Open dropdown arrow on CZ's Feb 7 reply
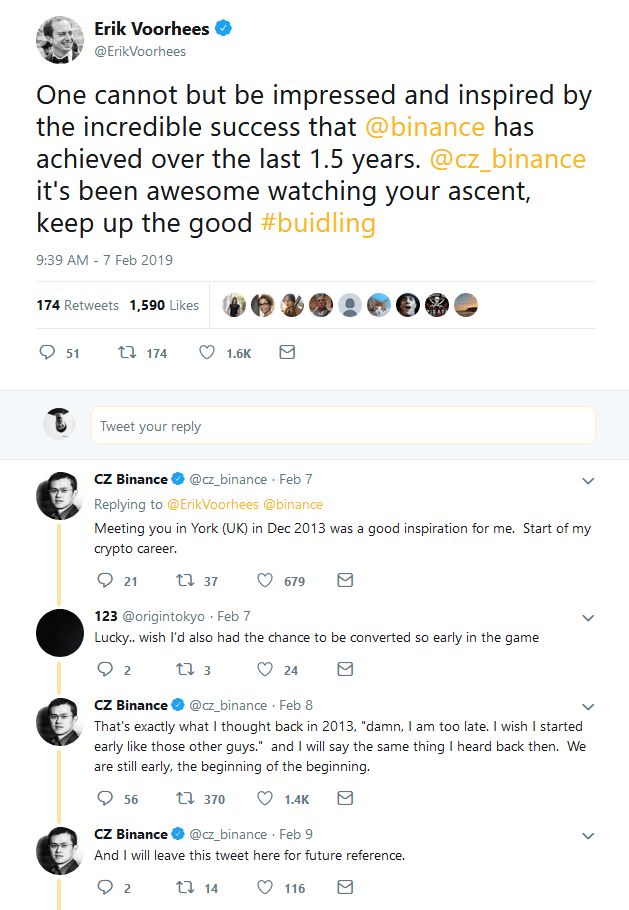Image resolution: width=629 pixels, height=910 pixels. point(588,480)
